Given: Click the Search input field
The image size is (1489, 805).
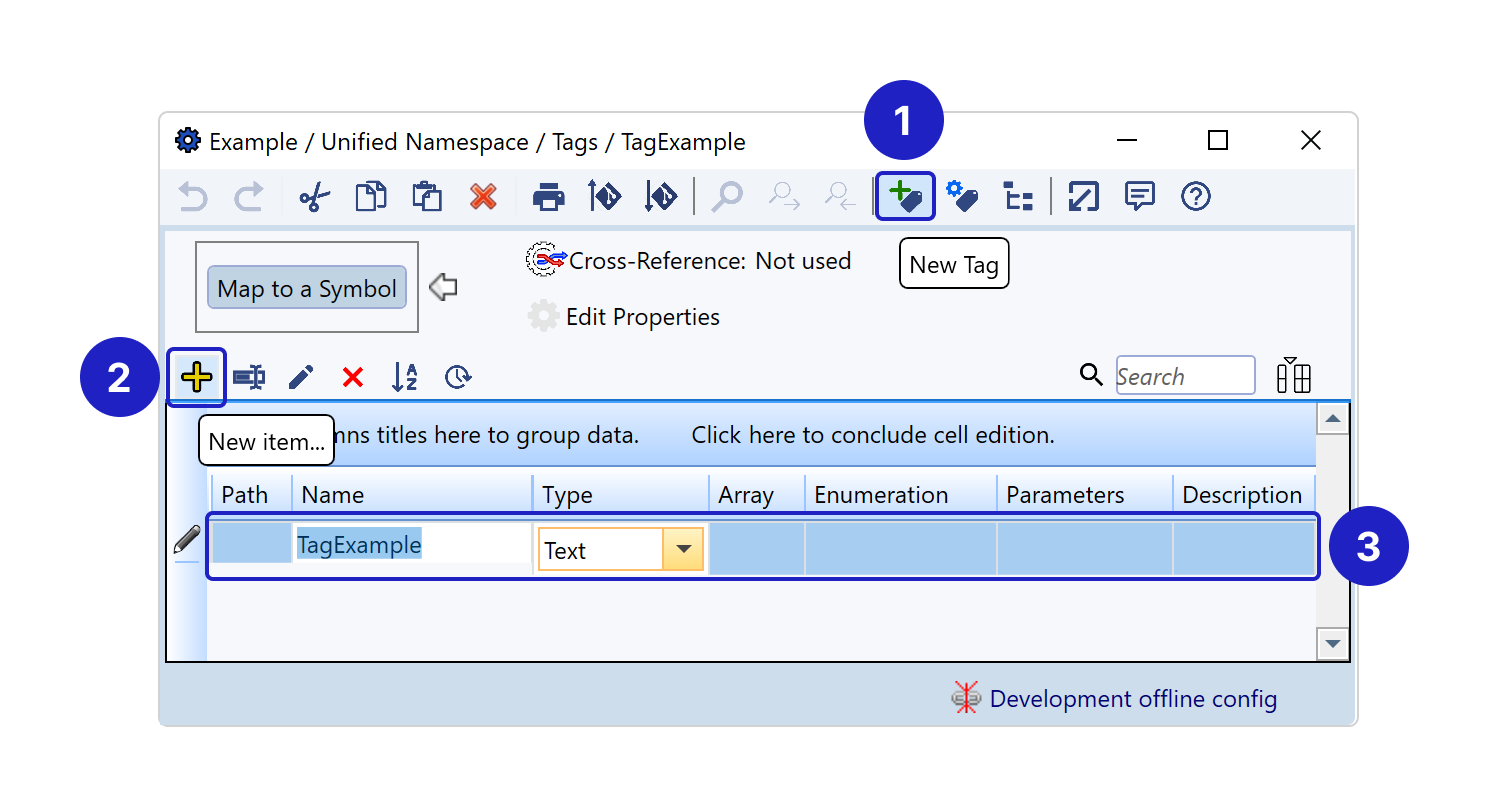Looking at the screenshot, I should pos(1184,376).
